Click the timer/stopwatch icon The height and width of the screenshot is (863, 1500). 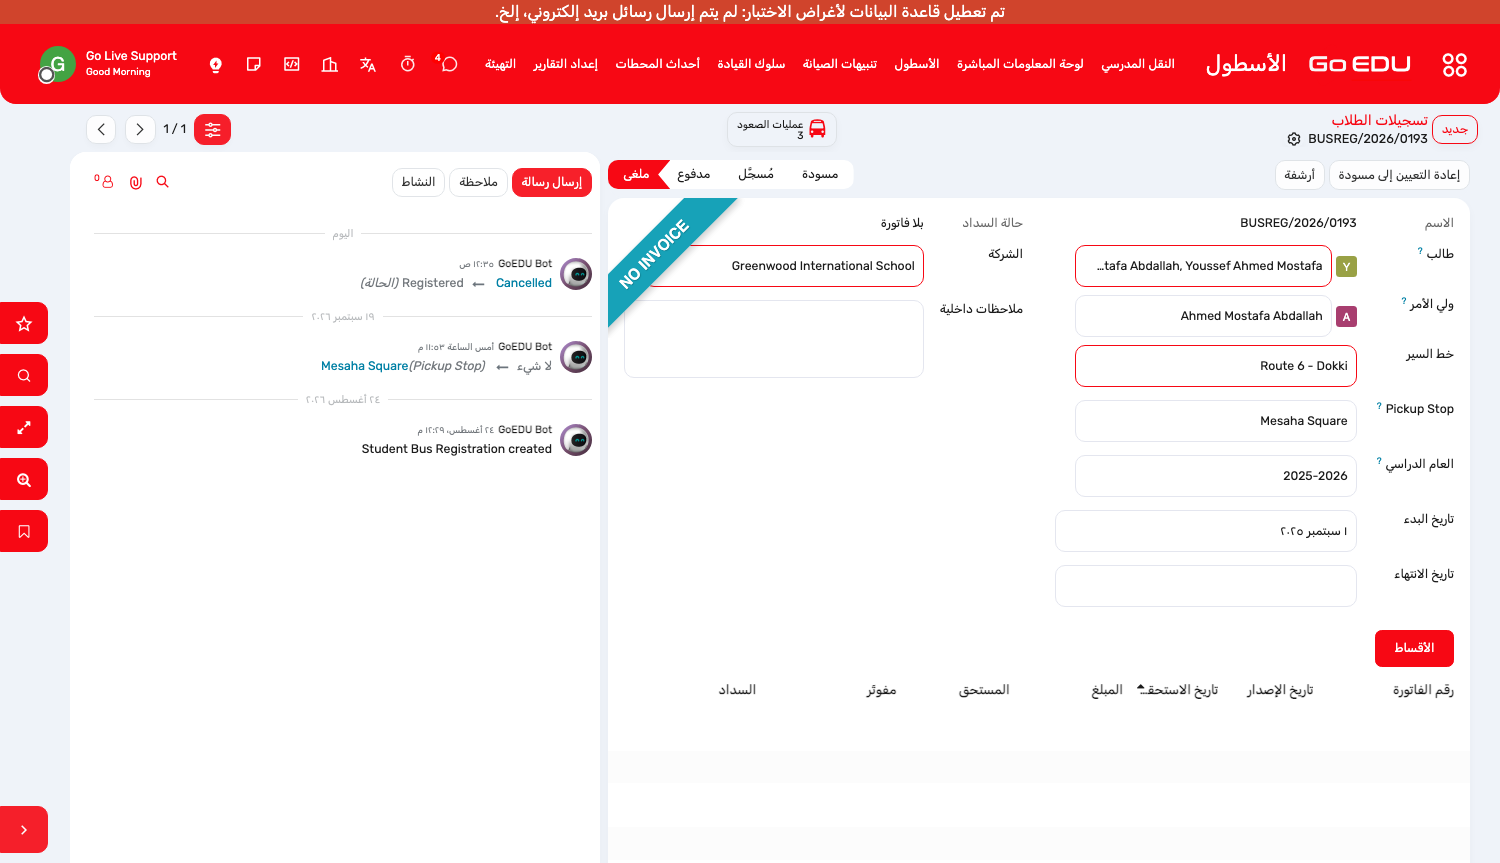408,64
